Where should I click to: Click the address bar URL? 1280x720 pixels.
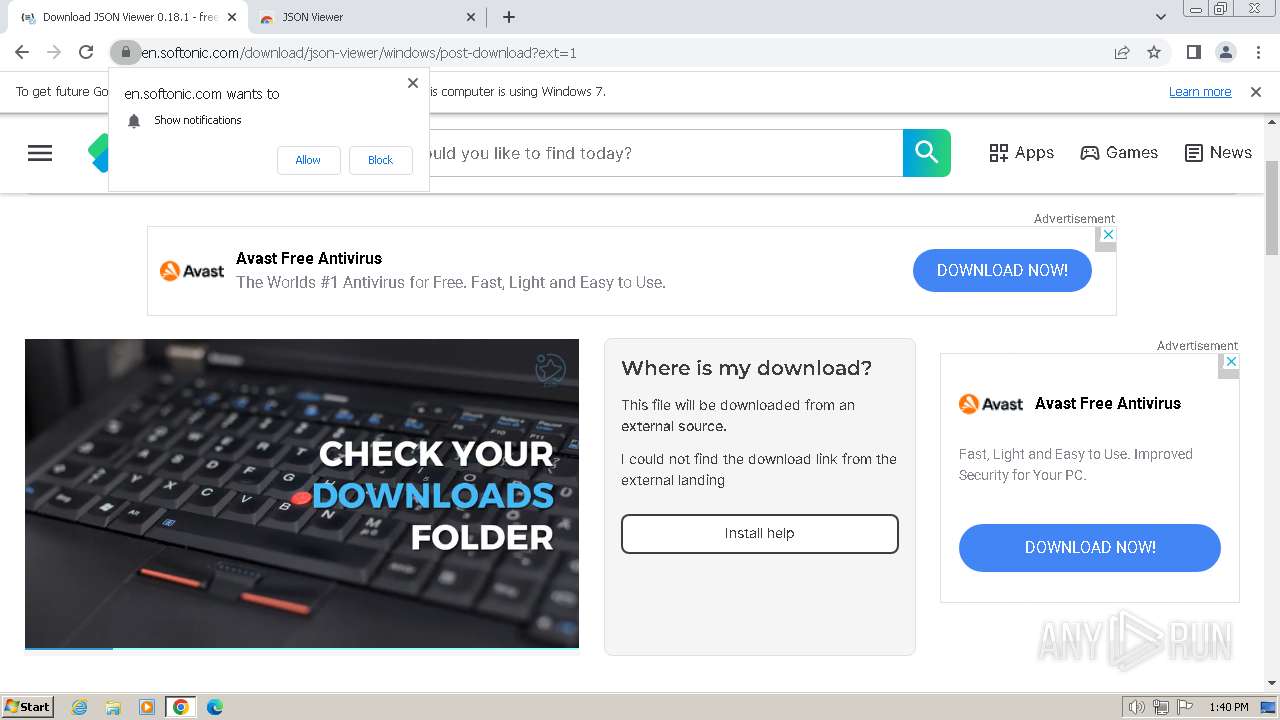pos(359,53)
